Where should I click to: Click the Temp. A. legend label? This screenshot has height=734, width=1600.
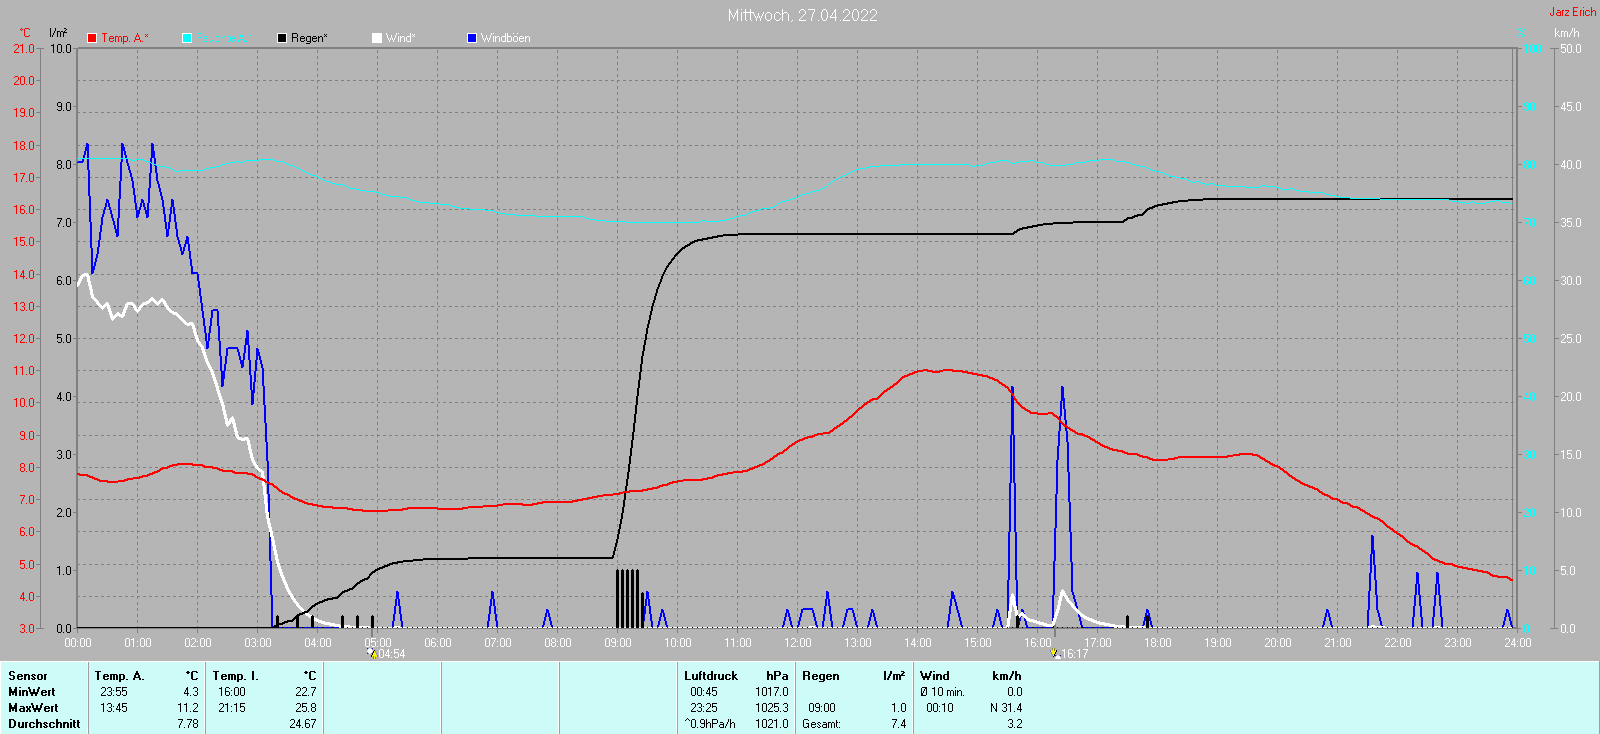click(x=124, y=38)
